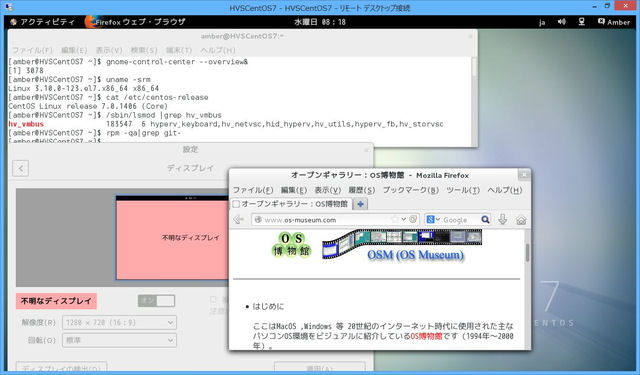Click the settings back arrow button

point(20,168)
